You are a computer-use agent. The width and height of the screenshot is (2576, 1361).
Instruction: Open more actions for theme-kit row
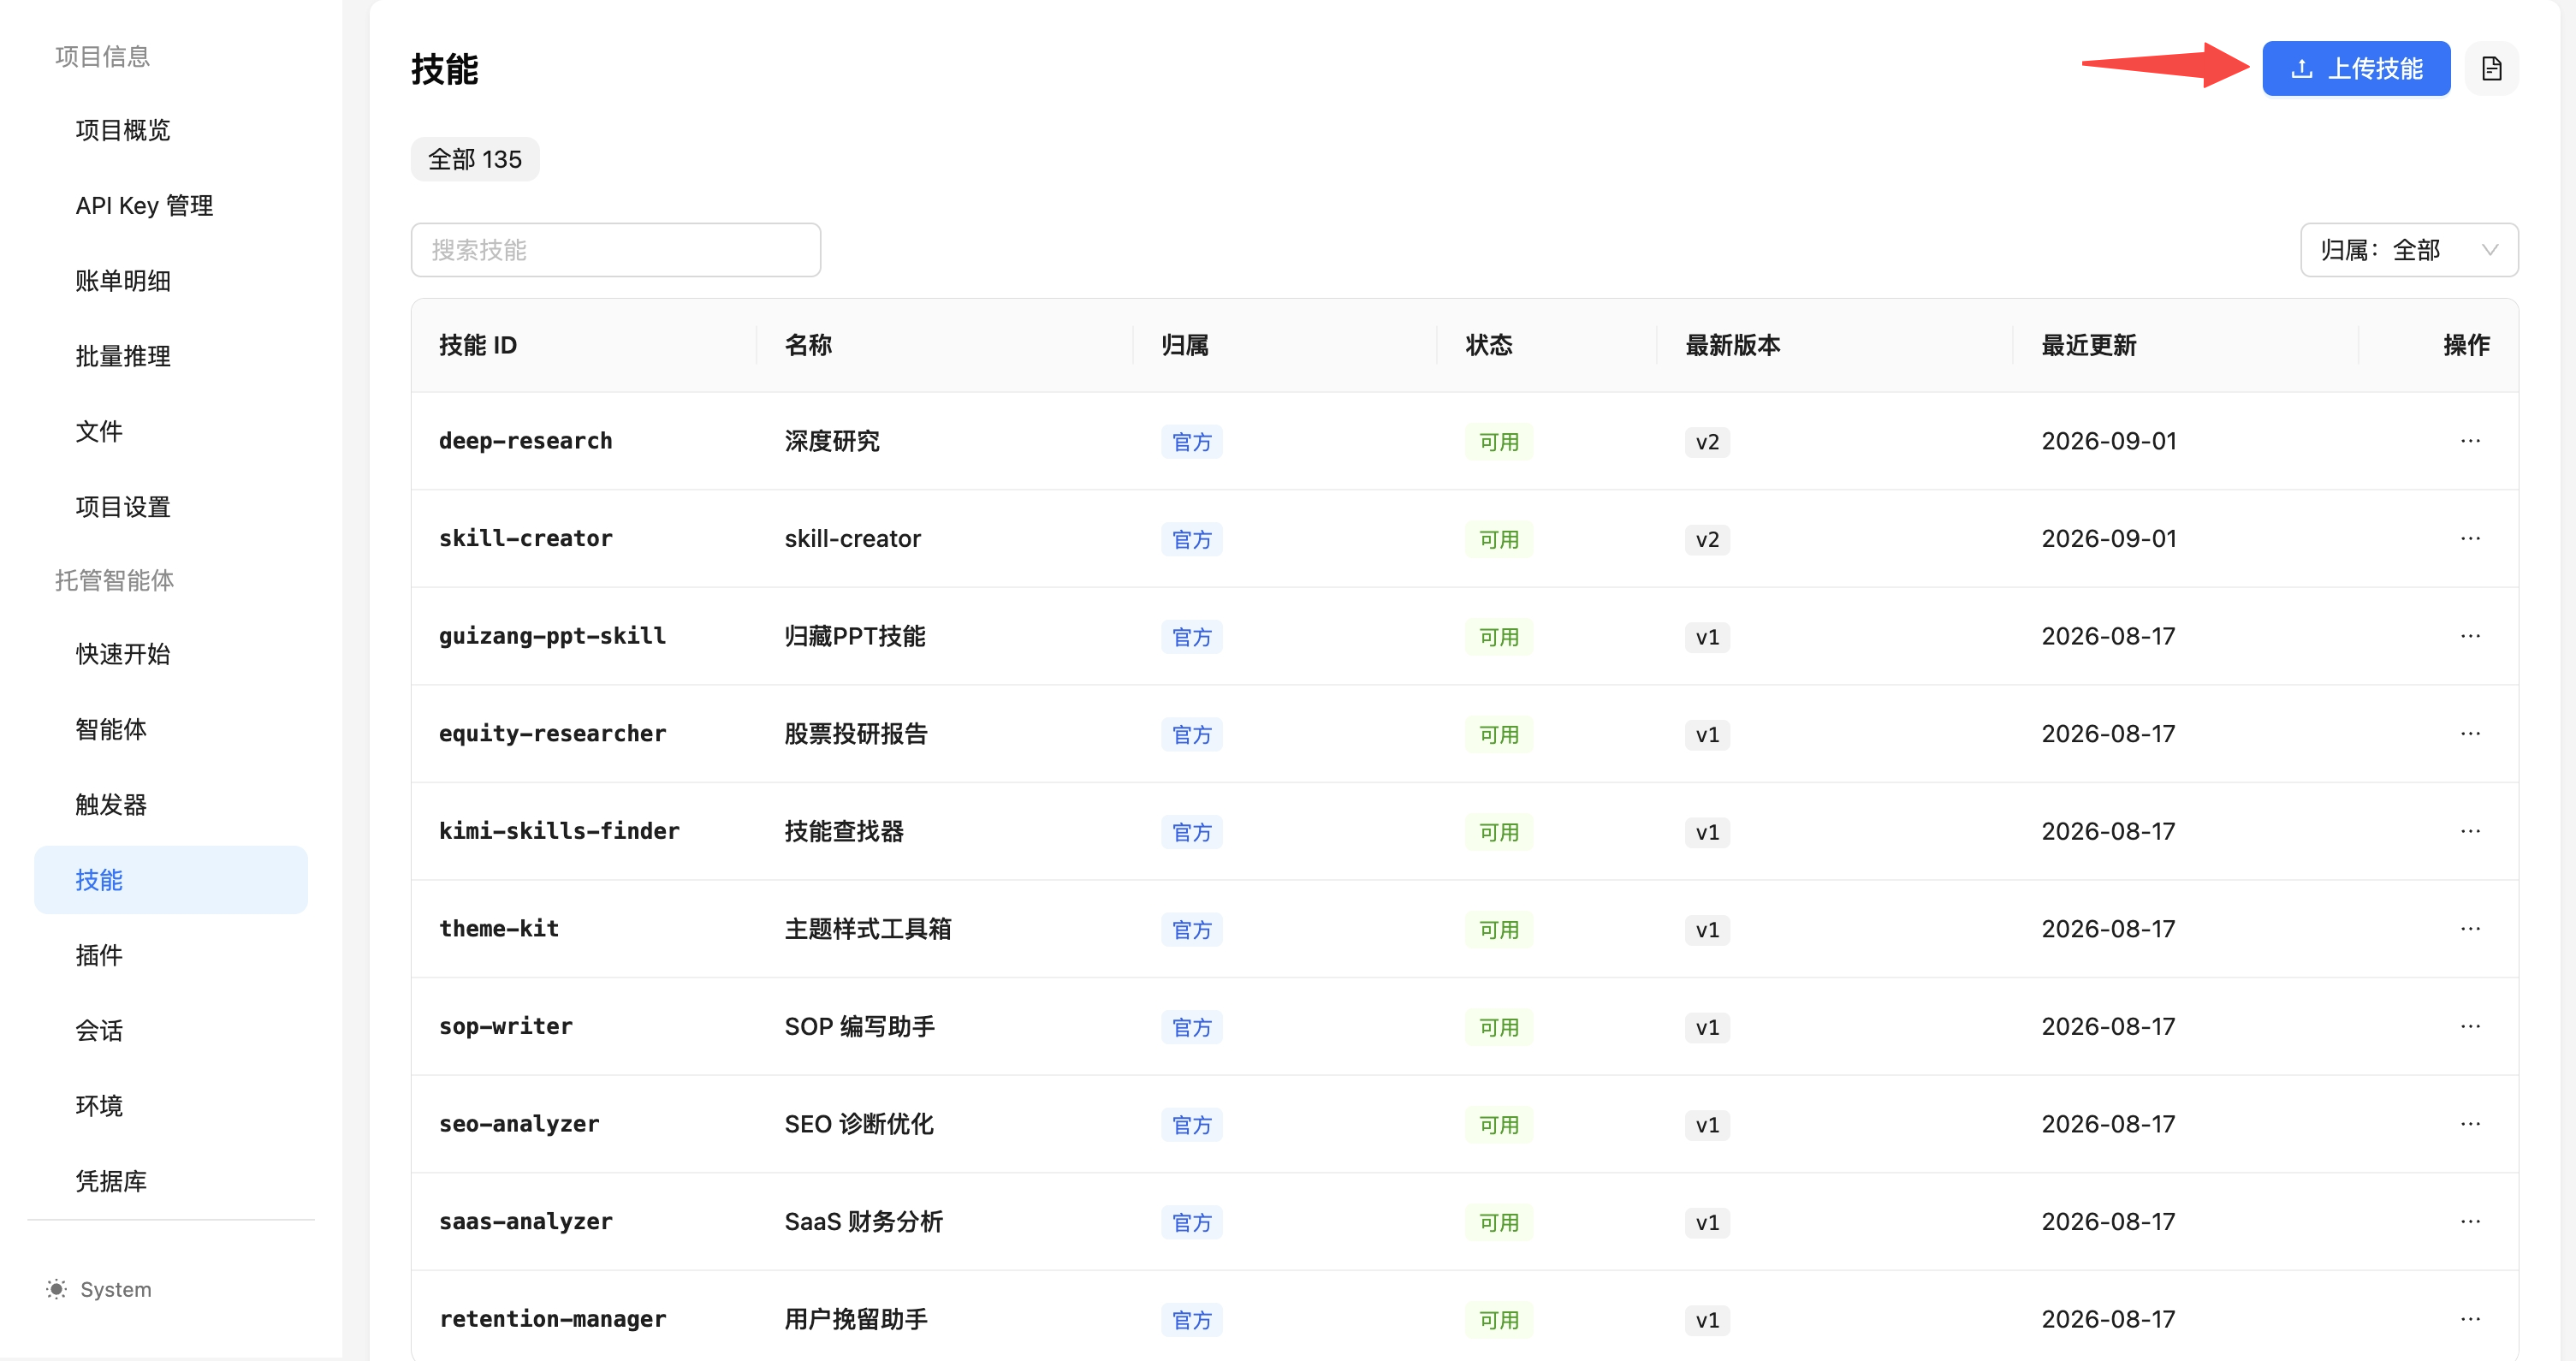tap(2470, 929)
